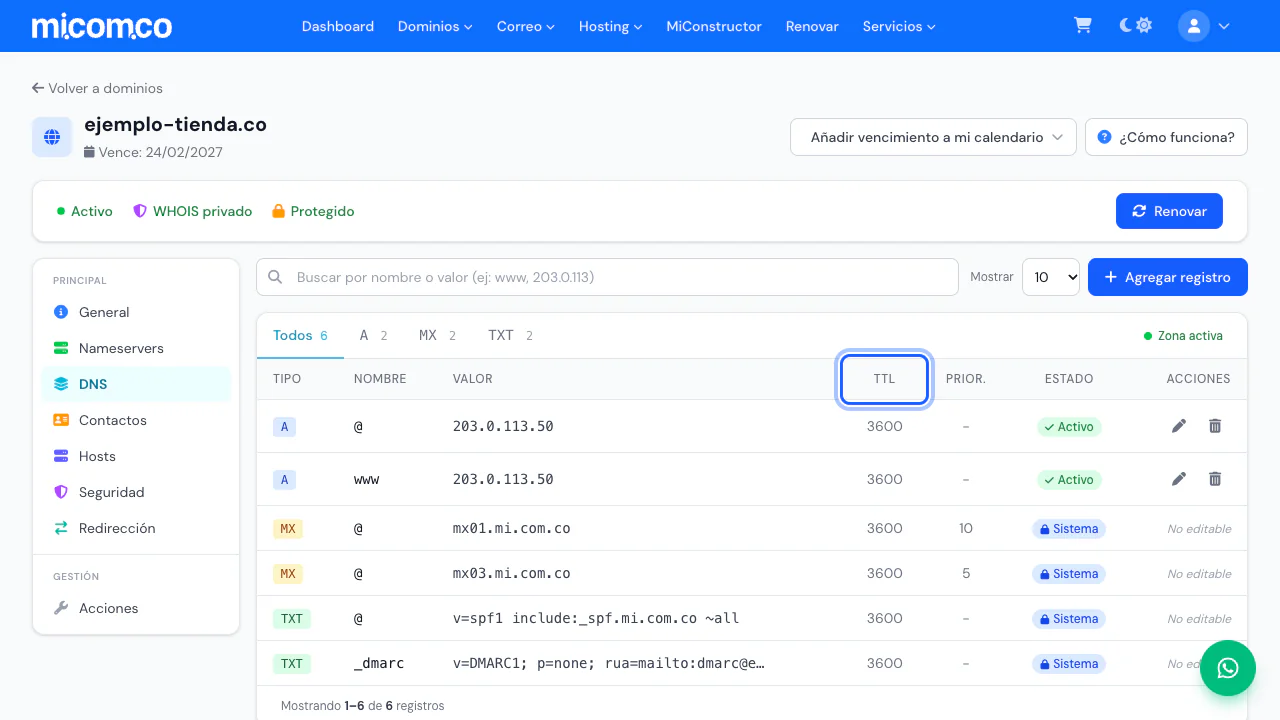The width and height of the screenshot is (1280, 720).
Task: Change the Mostrar rows-per-page select
Action: (x=1051, y=277)
